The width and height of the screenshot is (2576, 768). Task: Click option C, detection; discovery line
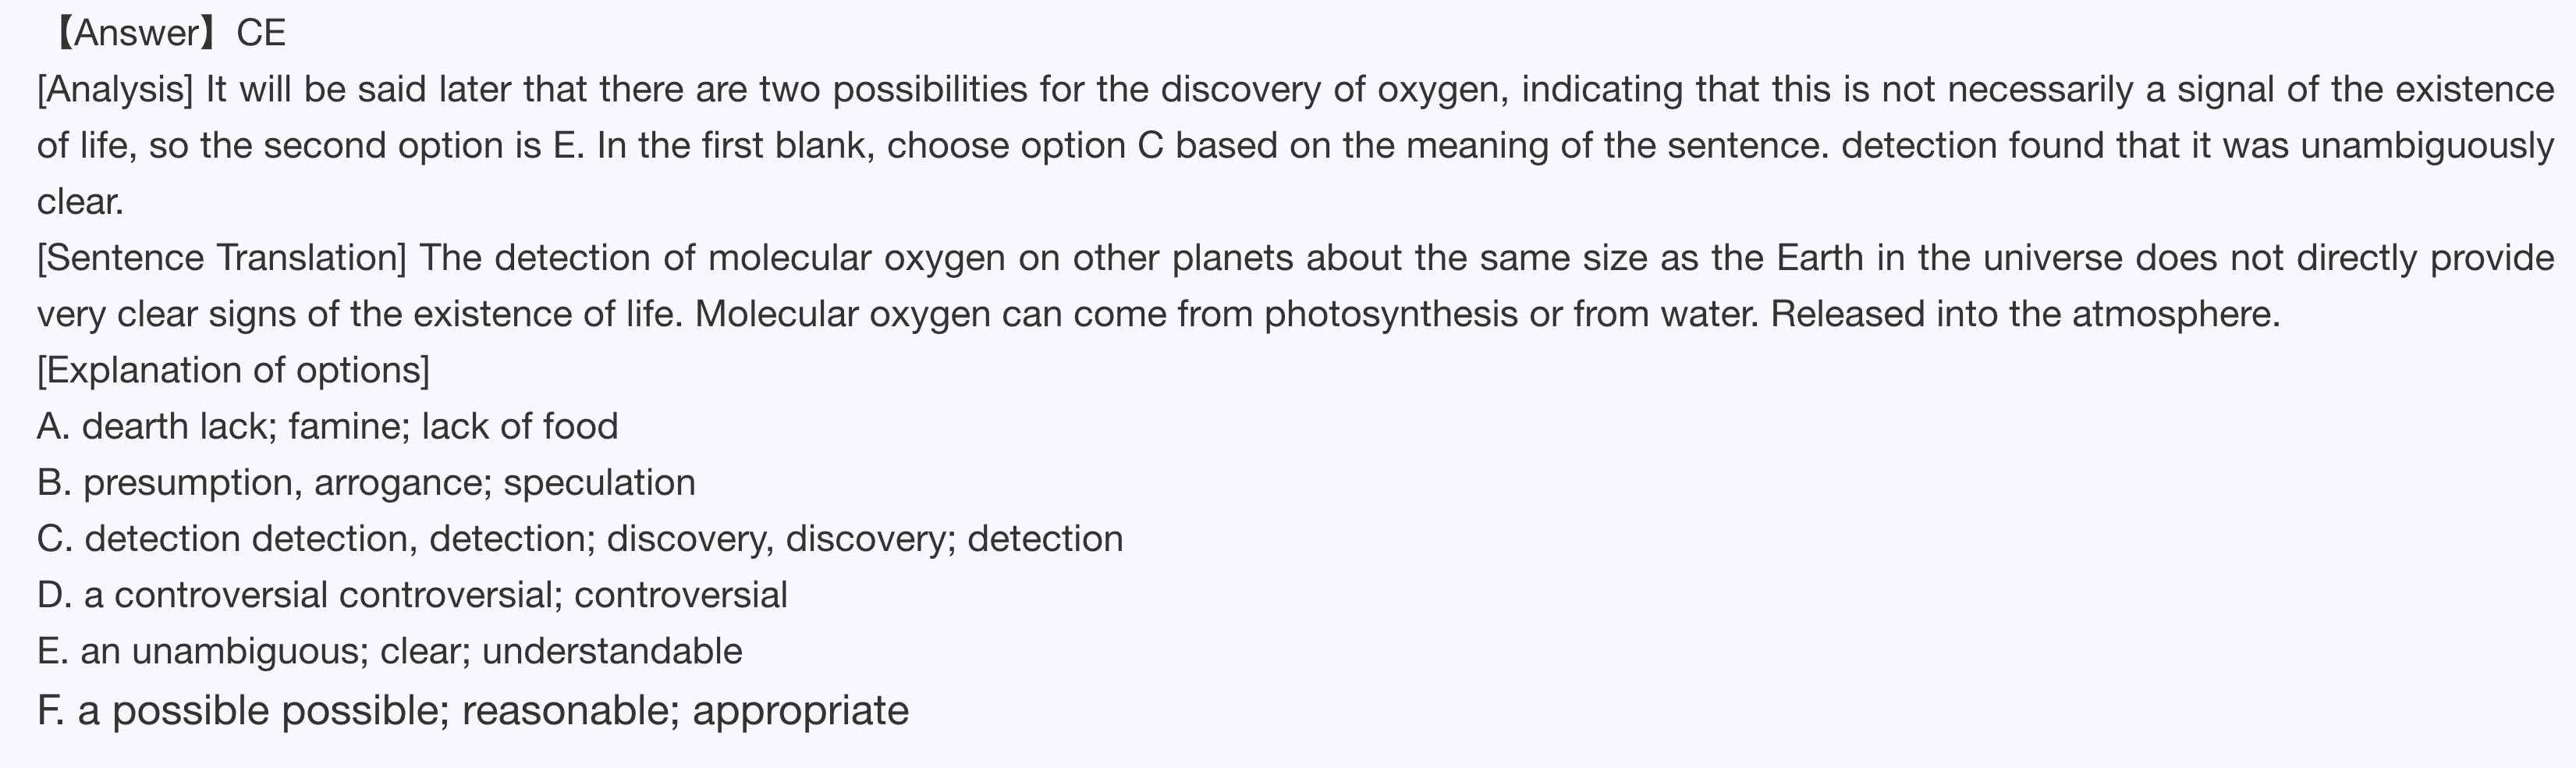coord(580,539)
